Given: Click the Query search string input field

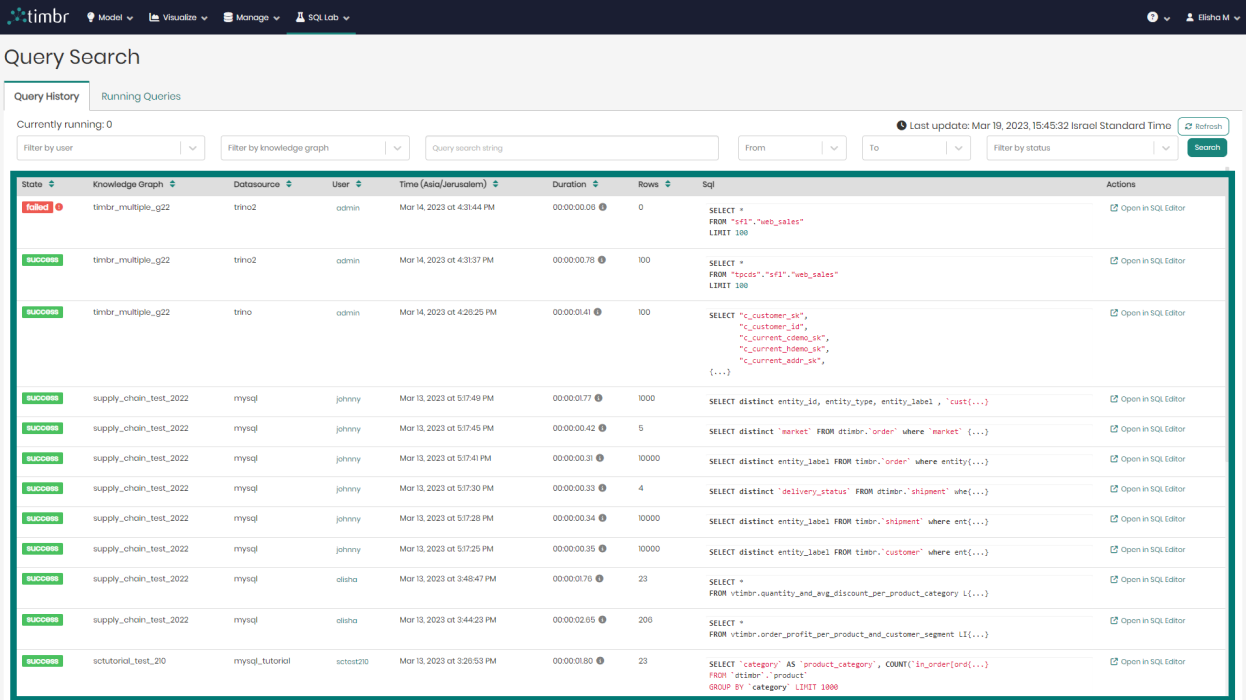Looking at the screenshot, I should point(571,147).
